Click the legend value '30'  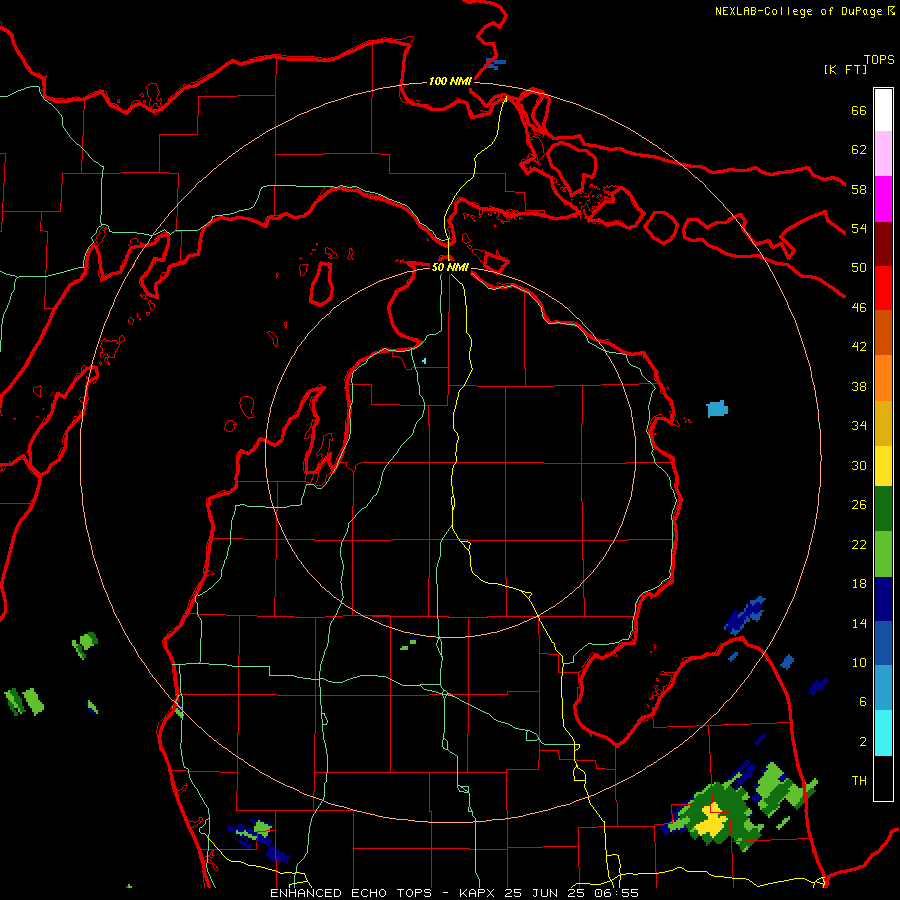859,465
